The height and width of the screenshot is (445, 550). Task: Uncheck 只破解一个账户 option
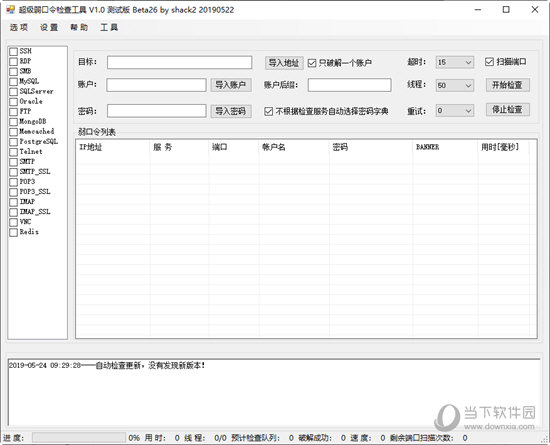(x=312, y=63)
